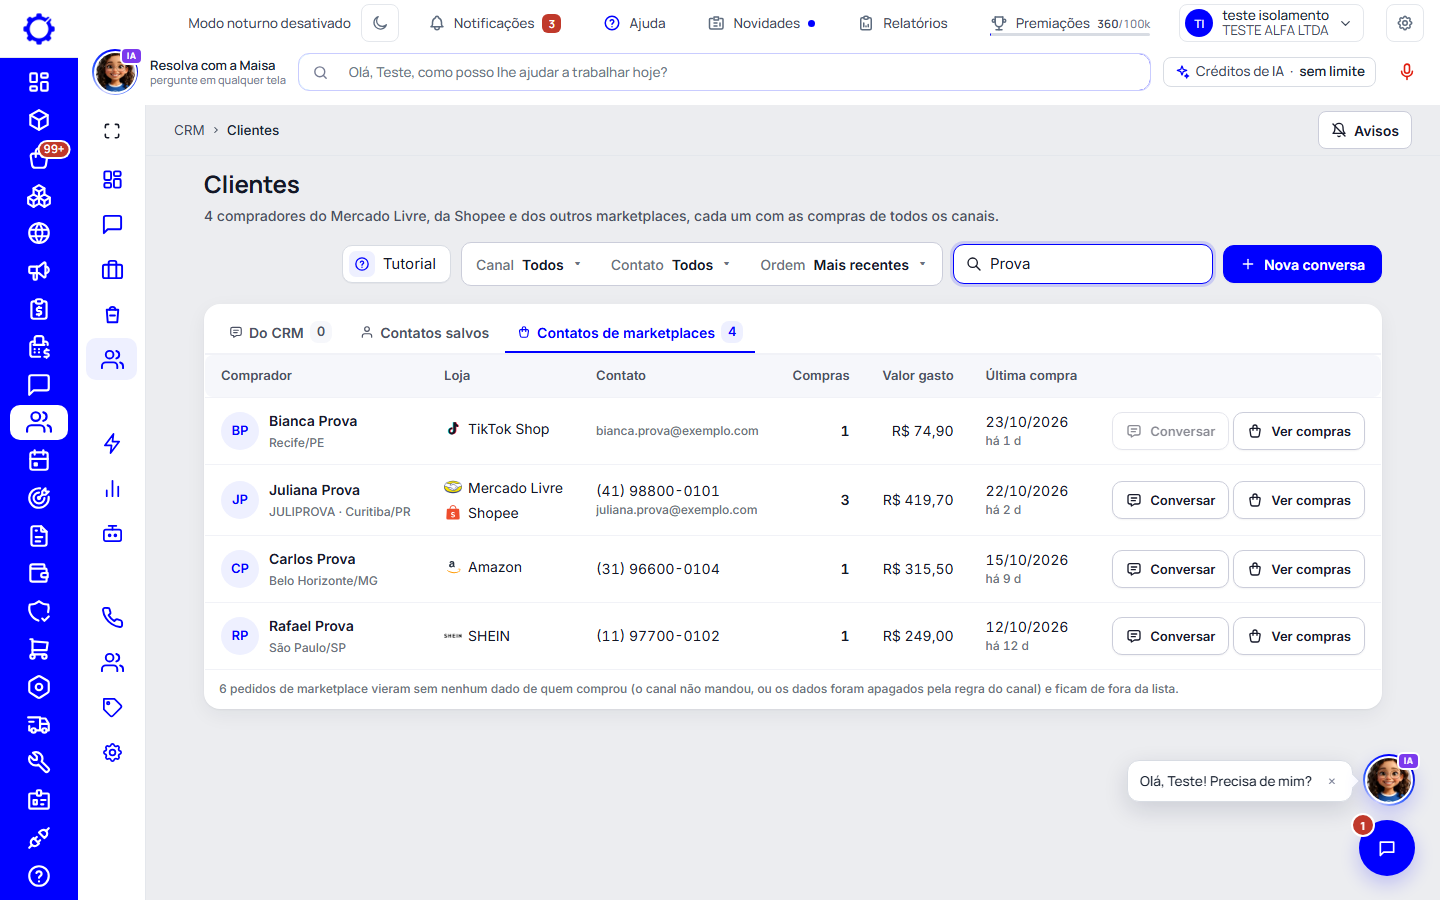Dismiss the 'Precisa de mim?' chat bubble
Image resolution: width=1440 pixels, height=900 pixels.
tap(1332, 782)
